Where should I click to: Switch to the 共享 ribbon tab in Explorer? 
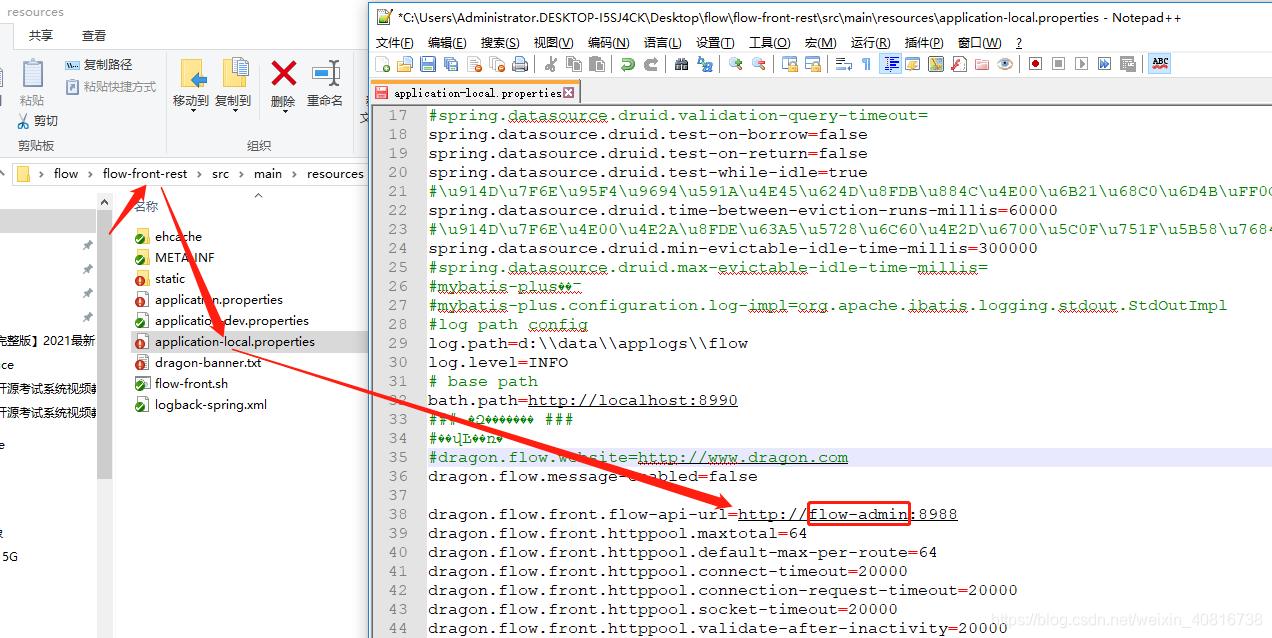[41, 35]
